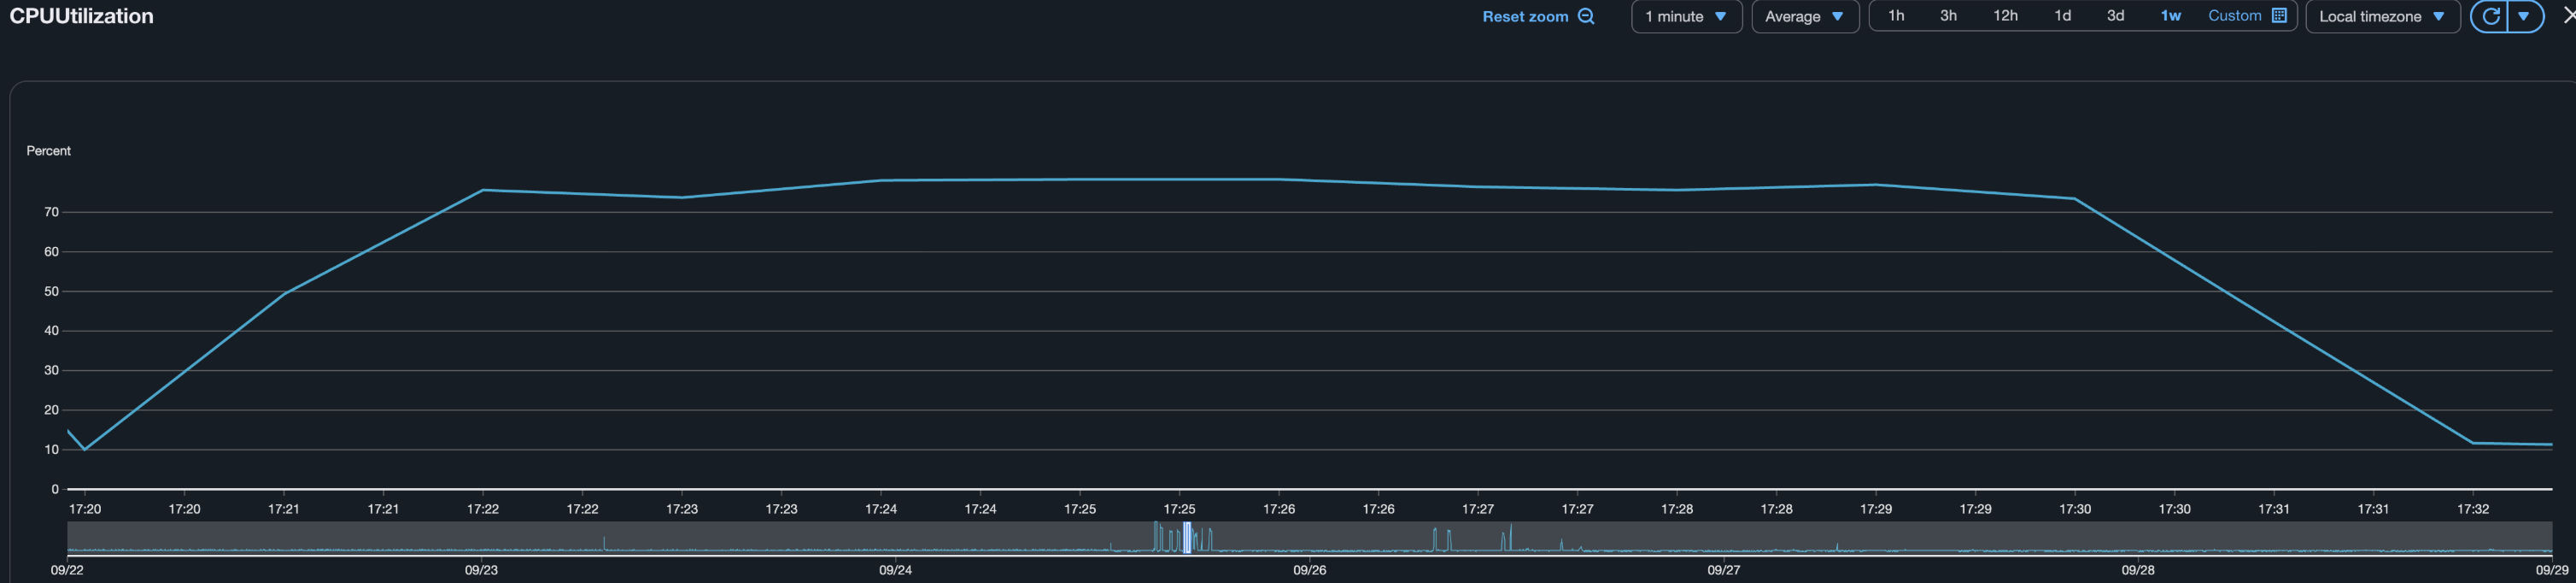Open the Local timezone dropdown
The width and height of the screenshot is (2576, 583).
click(x=2381, y=16)
